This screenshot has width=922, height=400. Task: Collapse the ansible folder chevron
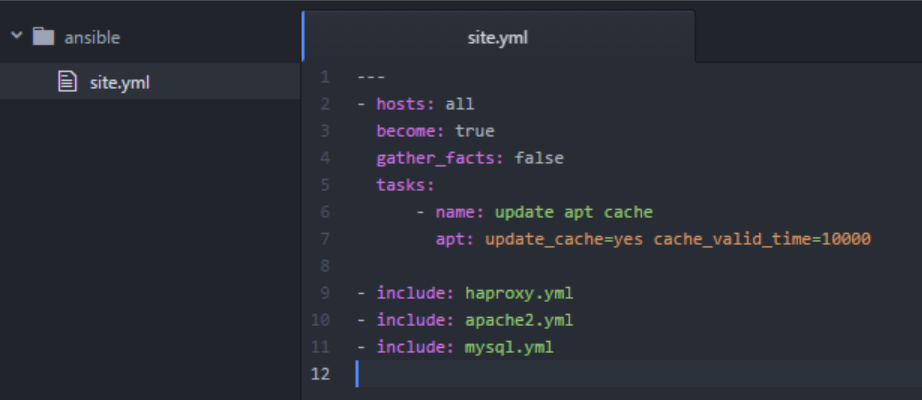pos(16,37)
